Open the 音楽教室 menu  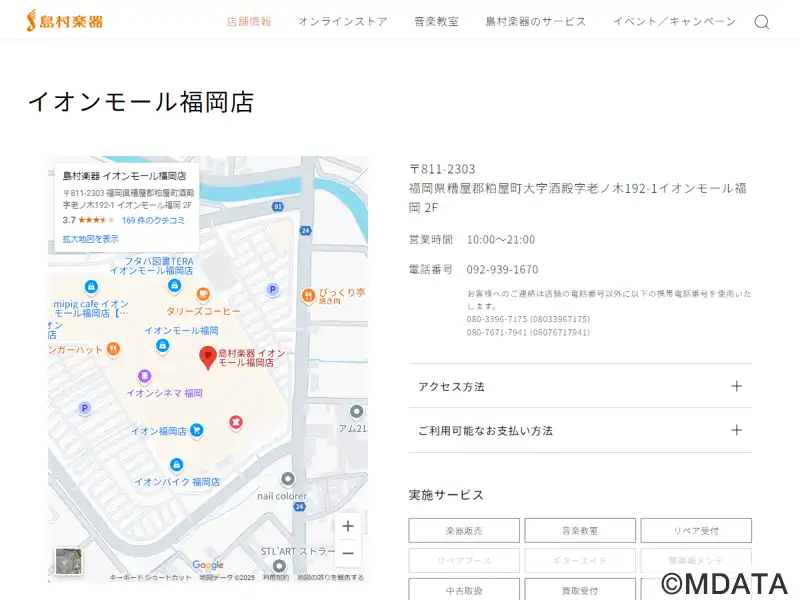(x=436, y=21)
